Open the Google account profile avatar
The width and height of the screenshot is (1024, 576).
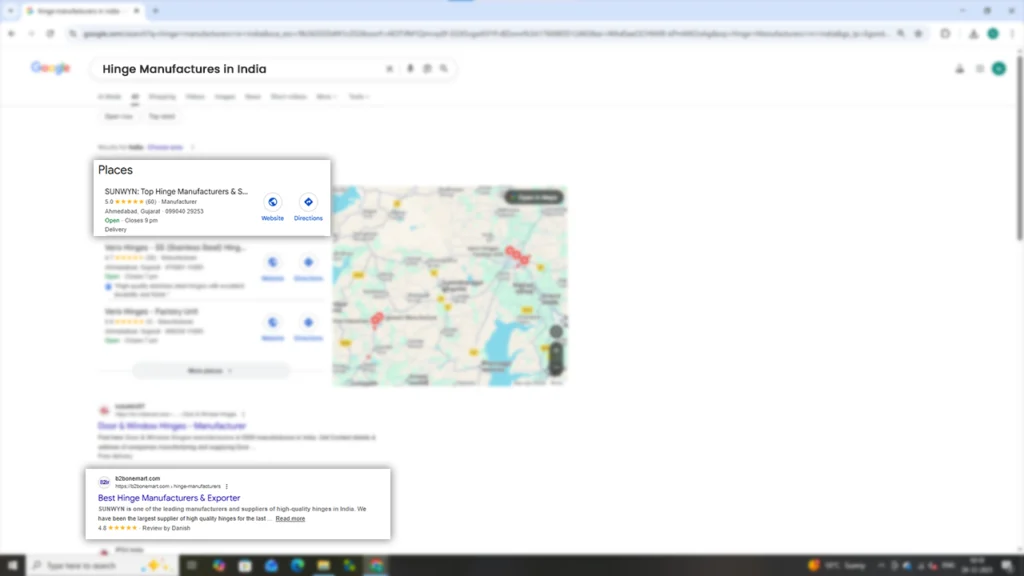coord(997,68)
